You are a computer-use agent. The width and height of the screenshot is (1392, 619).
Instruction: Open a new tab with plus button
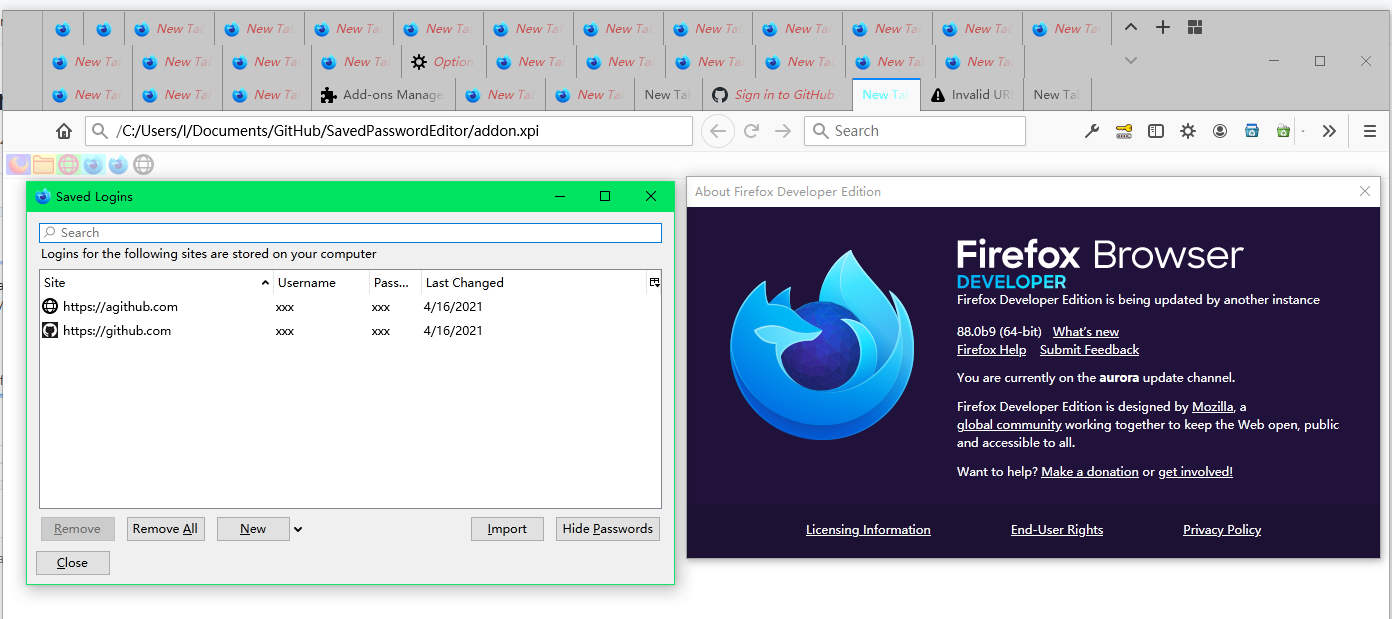click(x=1163, y=28)
